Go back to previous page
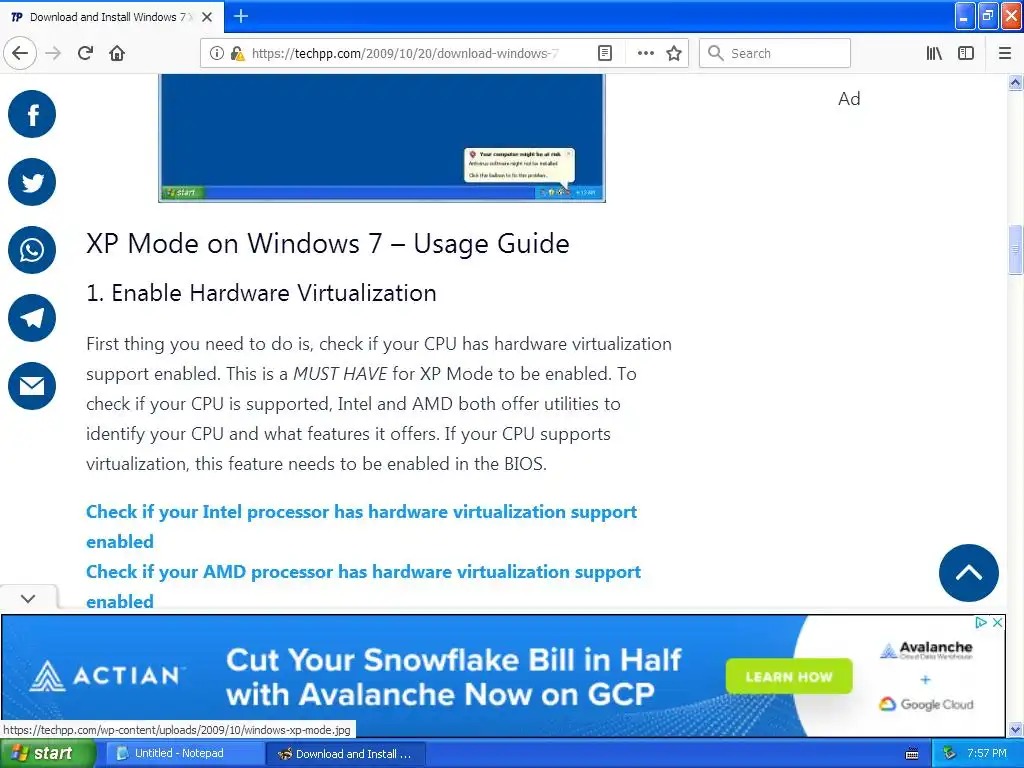Viewport: 1024px width, 768px height. (20, 53)
